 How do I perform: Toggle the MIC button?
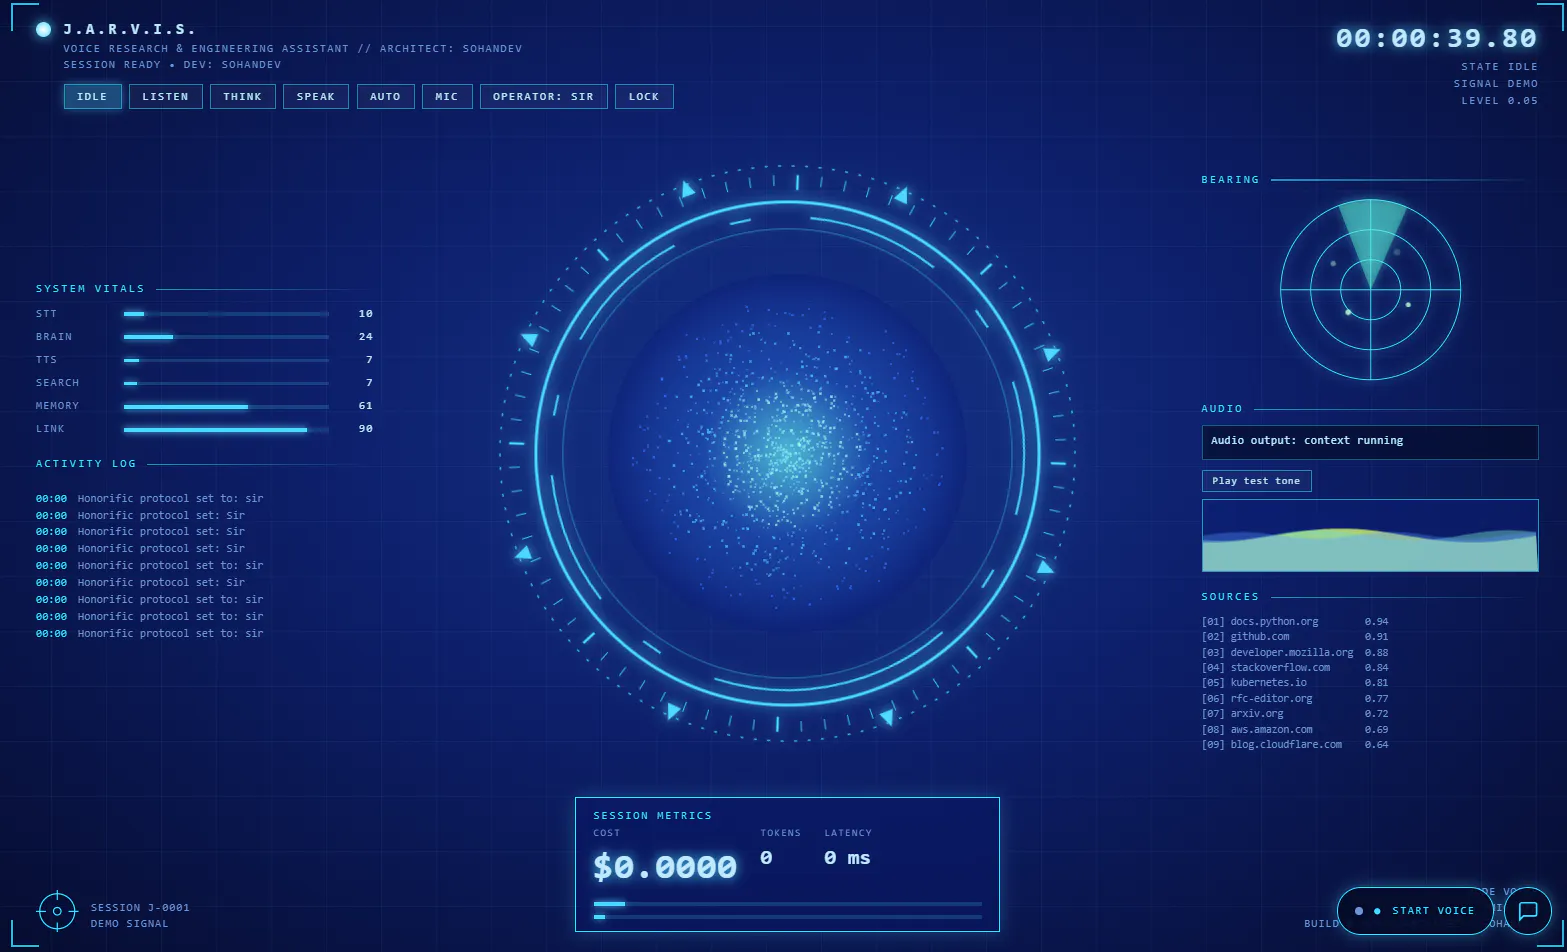point(447,96)
